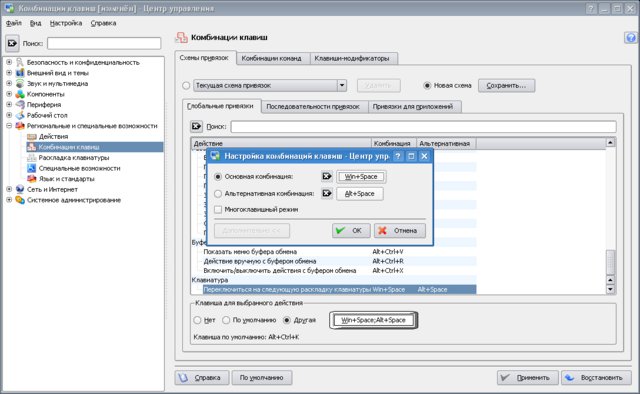This screenshot has height=394, width=640.
Task: Click the Security and Privacy category icon
Action: [20, 62]
